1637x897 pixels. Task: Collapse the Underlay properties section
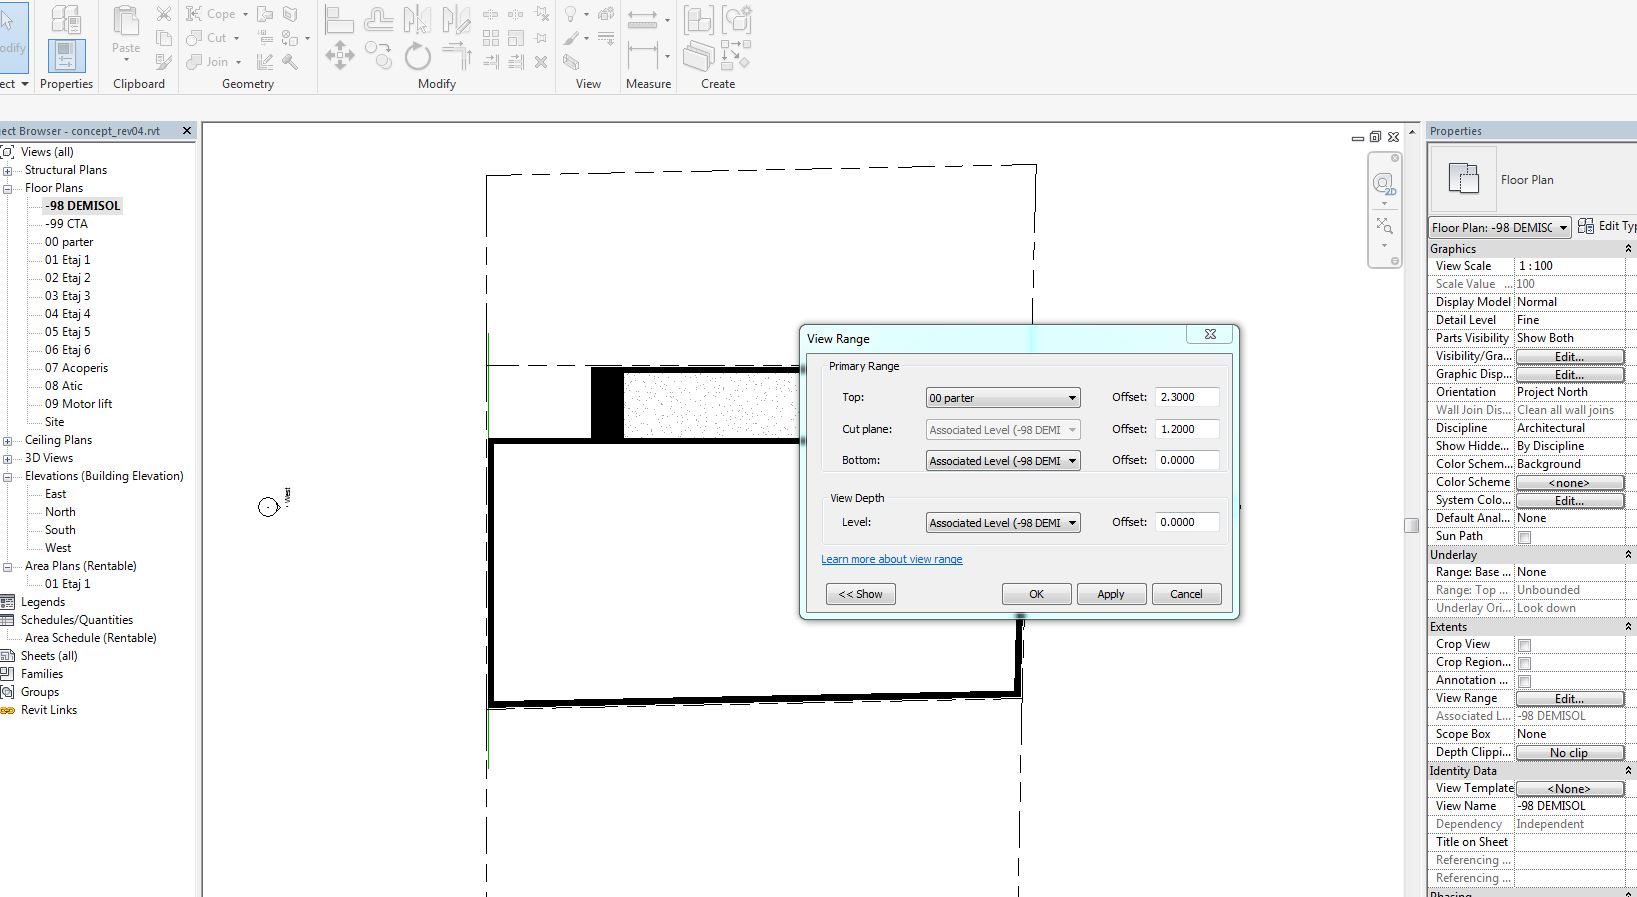click(x=1628, y=555)
